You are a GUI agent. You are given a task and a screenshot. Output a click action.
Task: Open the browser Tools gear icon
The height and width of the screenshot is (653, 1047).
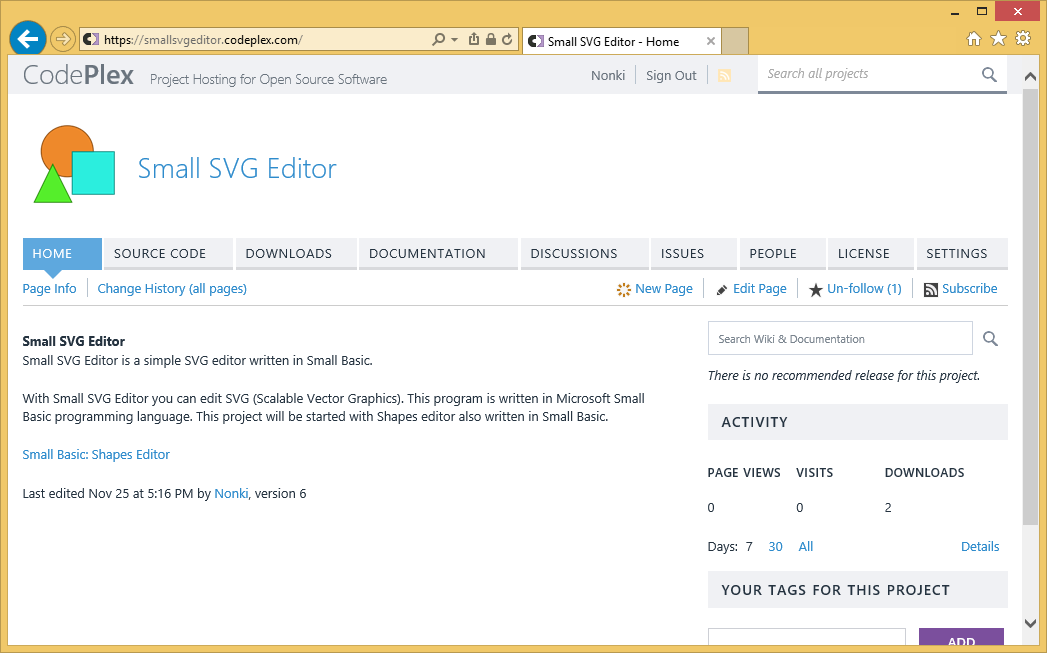1023,39
